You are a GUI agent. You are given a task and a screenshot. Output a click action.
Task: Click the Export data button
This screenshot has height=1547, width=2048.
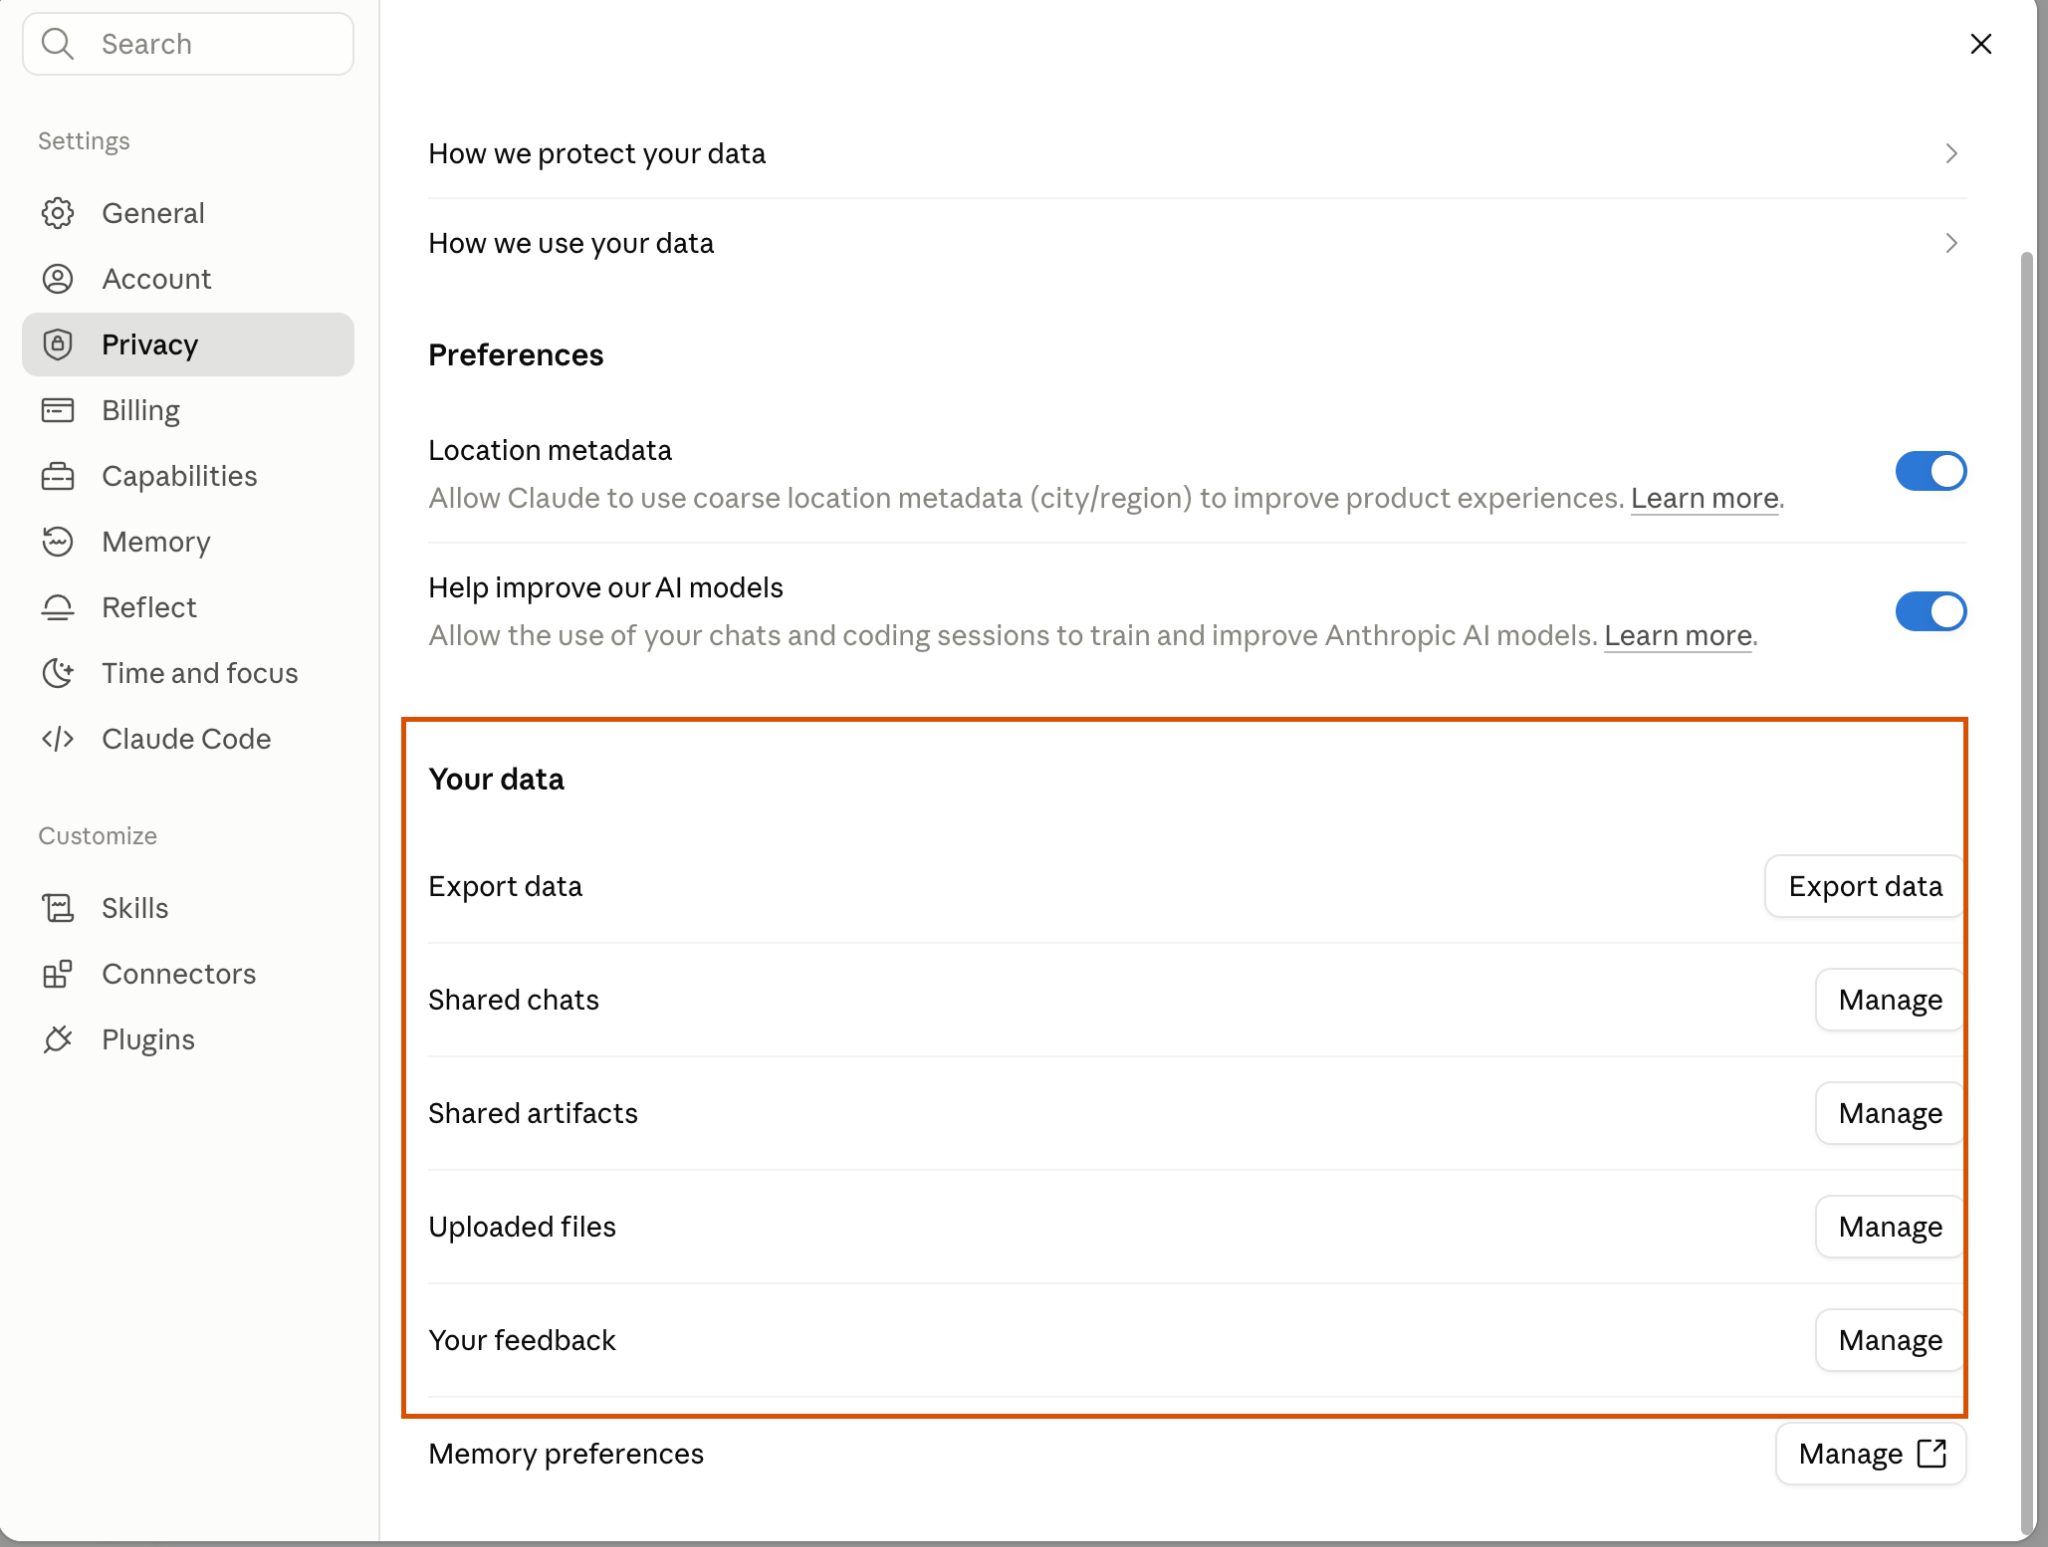click(1865, 886)
